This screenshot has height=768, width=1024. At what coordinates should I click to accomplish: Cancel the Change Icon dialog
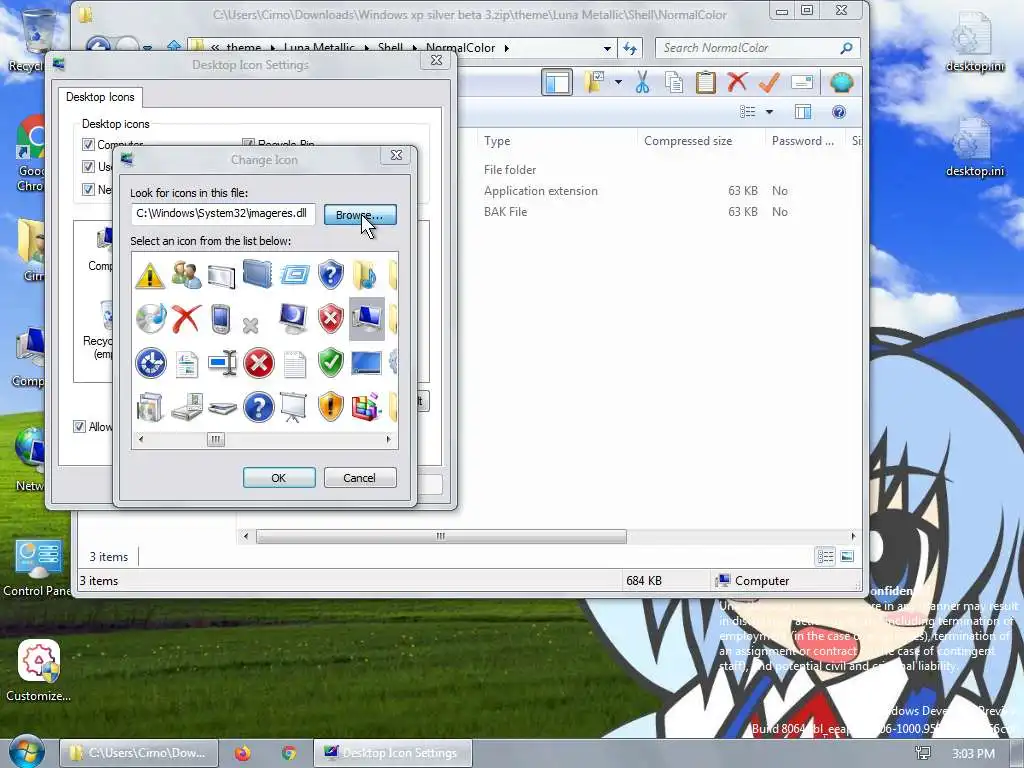(360, 477)
